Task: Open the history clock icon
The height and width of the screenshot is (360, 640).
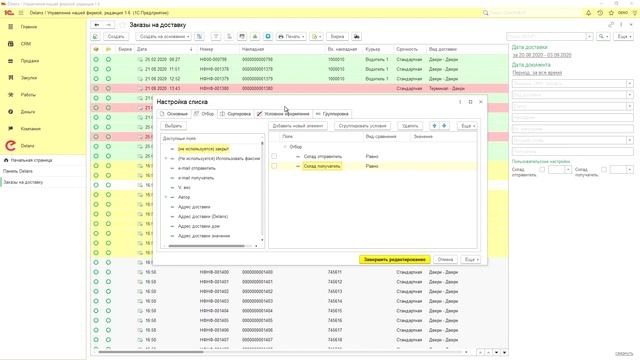Action: pyautogui.click(x=600, y=13)
